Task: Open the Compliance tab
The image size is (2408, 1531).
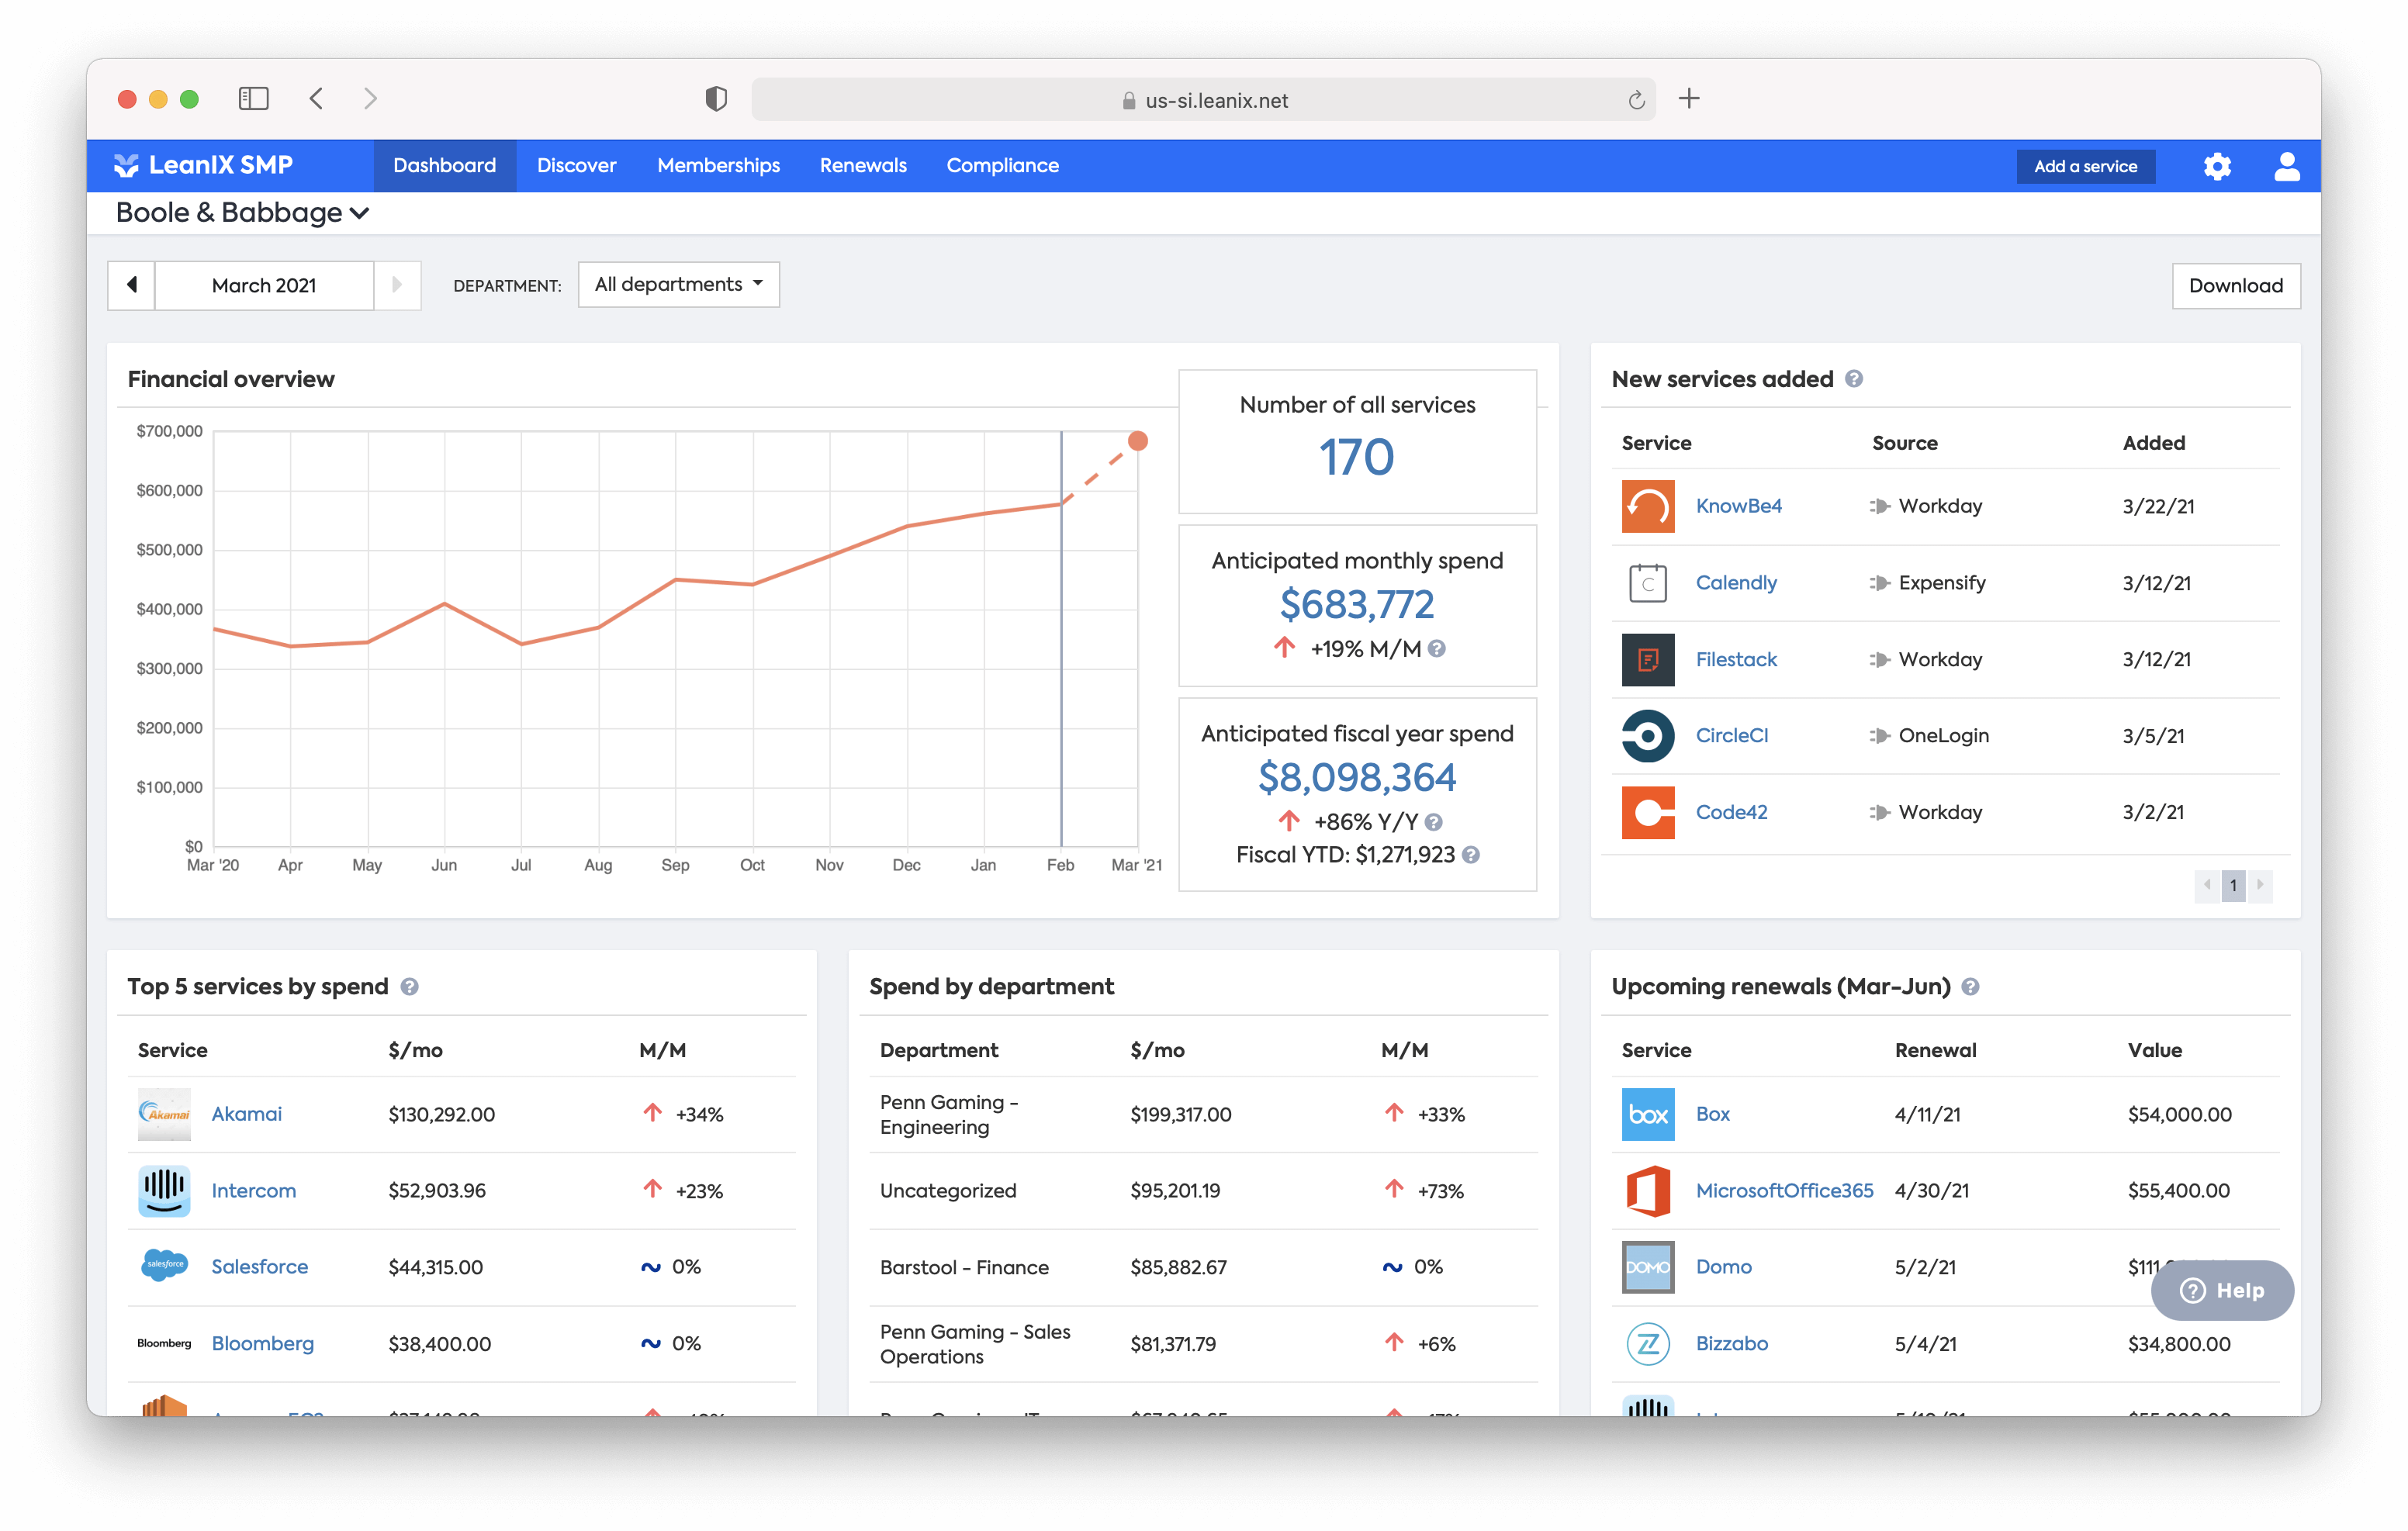Action: pyautogui.click(x=1002, y=166)
